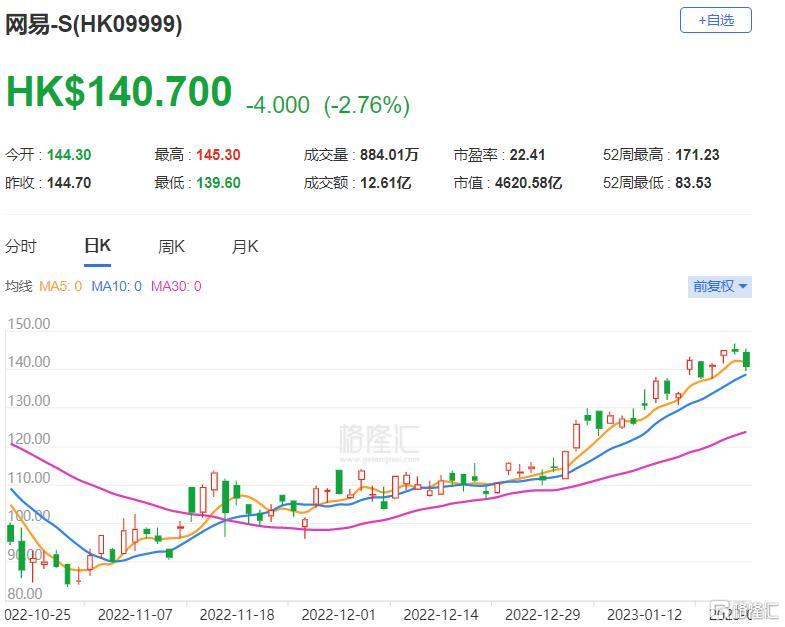785x627 pixels.
Task: Click the 2022-12-14 date axis label
Action: point(441,614)
